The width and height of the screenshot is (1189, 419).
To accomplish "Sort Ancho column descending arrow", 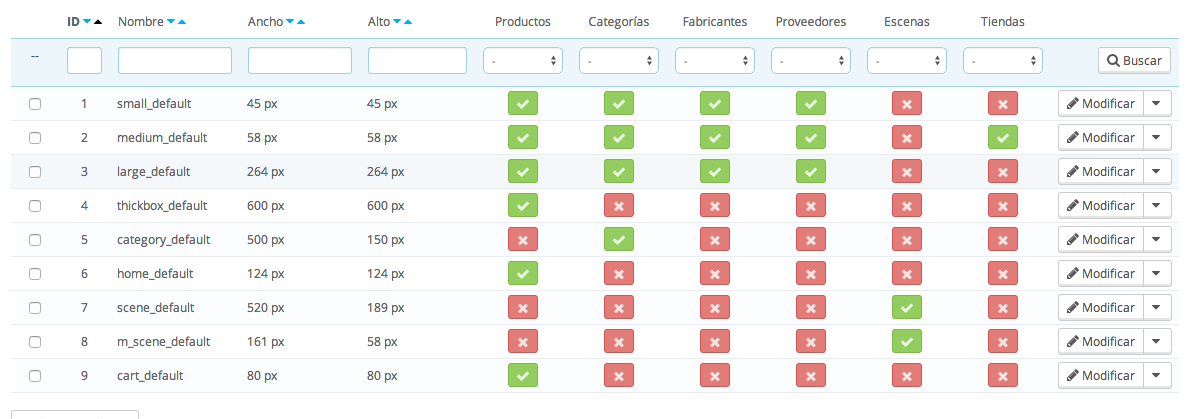I will [x=290, y=21].
